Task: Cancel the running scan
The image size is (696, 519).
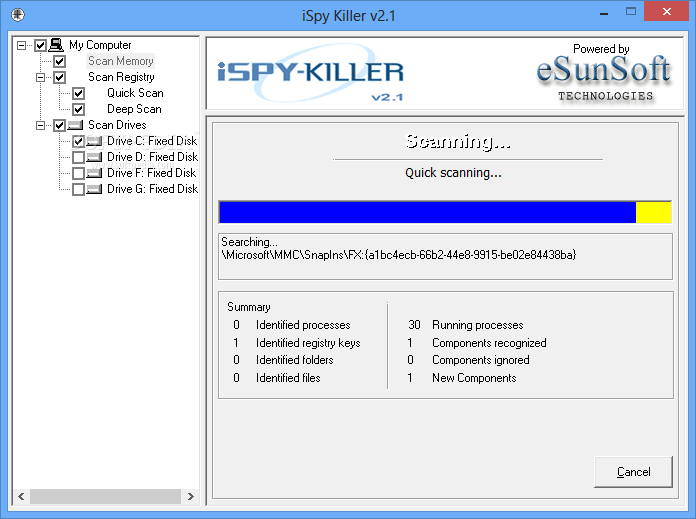Action: tap(633, 471)
